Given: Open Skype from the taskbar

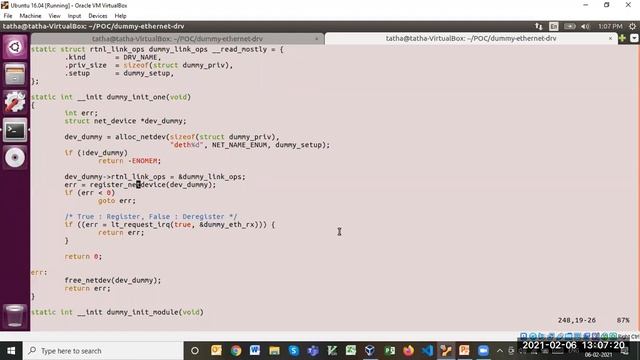Looking at the screenshot, I should [293, 351].
